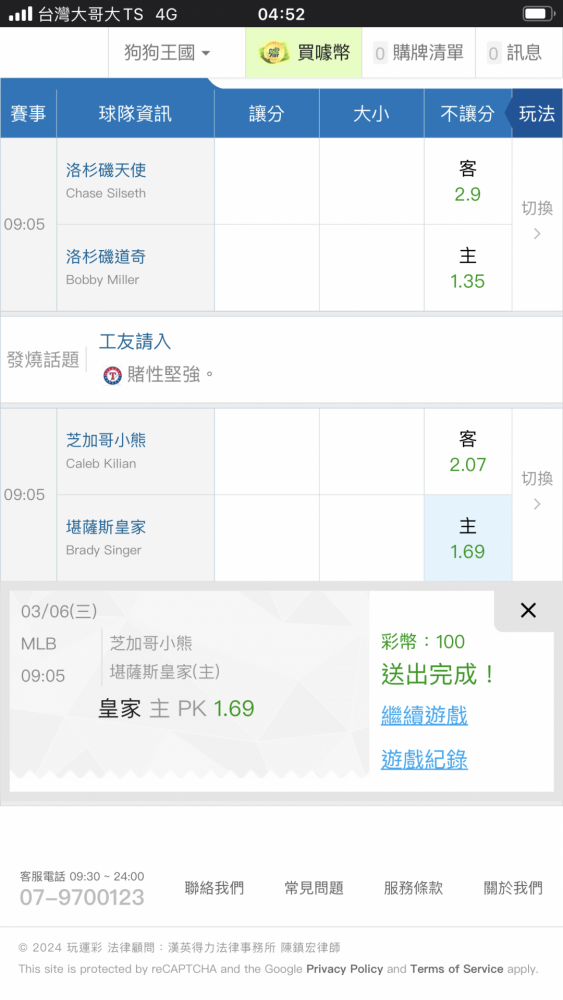Viewport: 563px width, 1000px height.
Task: Open the 工友請入 hot topic
Action: tap(135, 342)
